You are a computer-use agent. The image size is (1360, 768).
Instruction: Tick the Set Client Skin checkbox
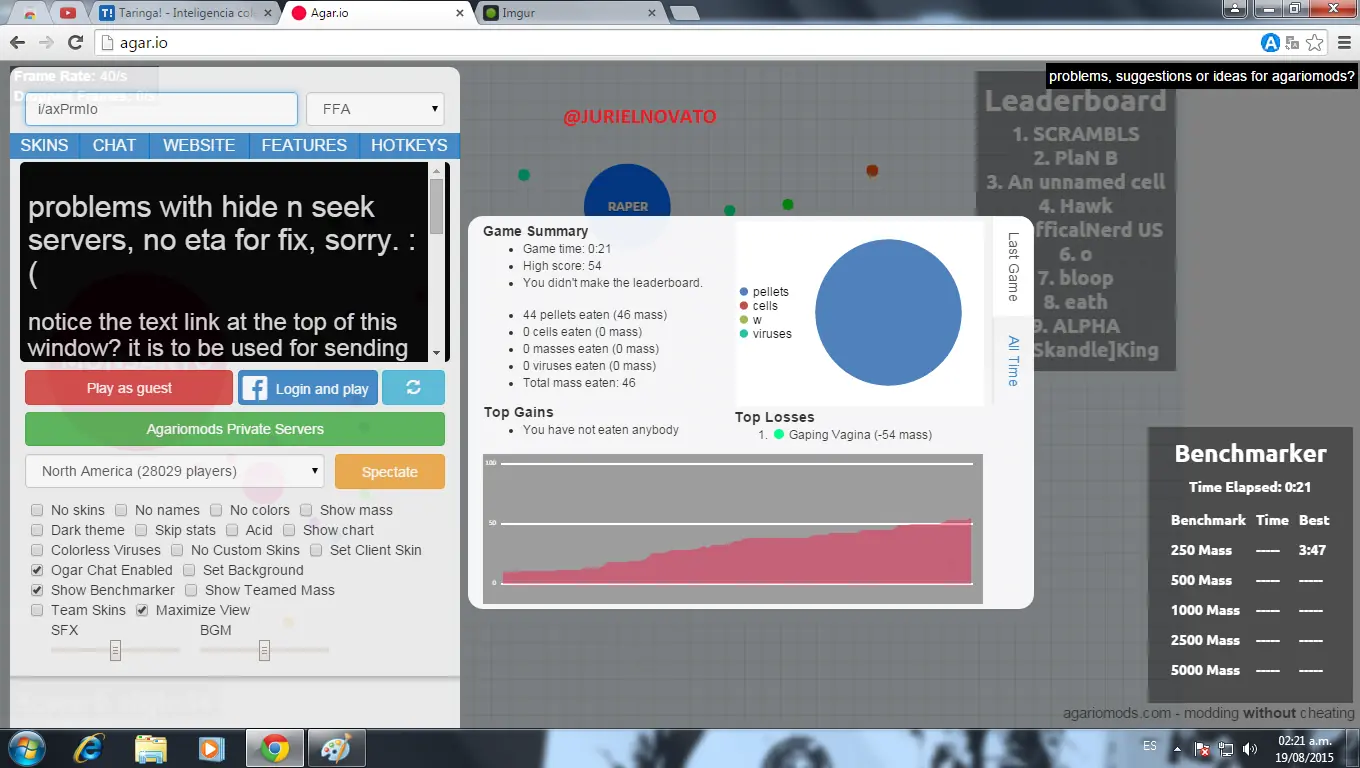tap(316, 550)
